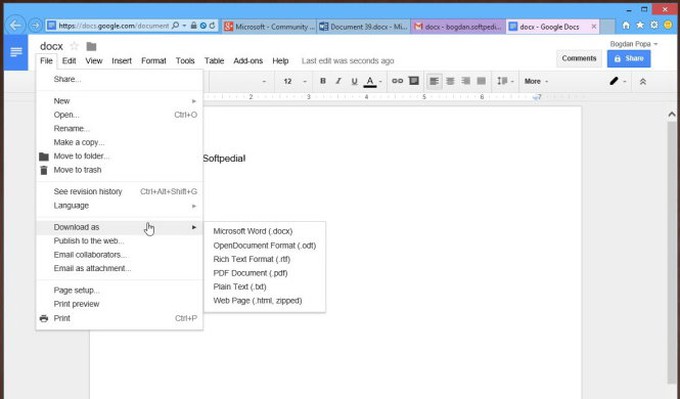Click the blue Share button
680x399 pixels.
point(629,59)
